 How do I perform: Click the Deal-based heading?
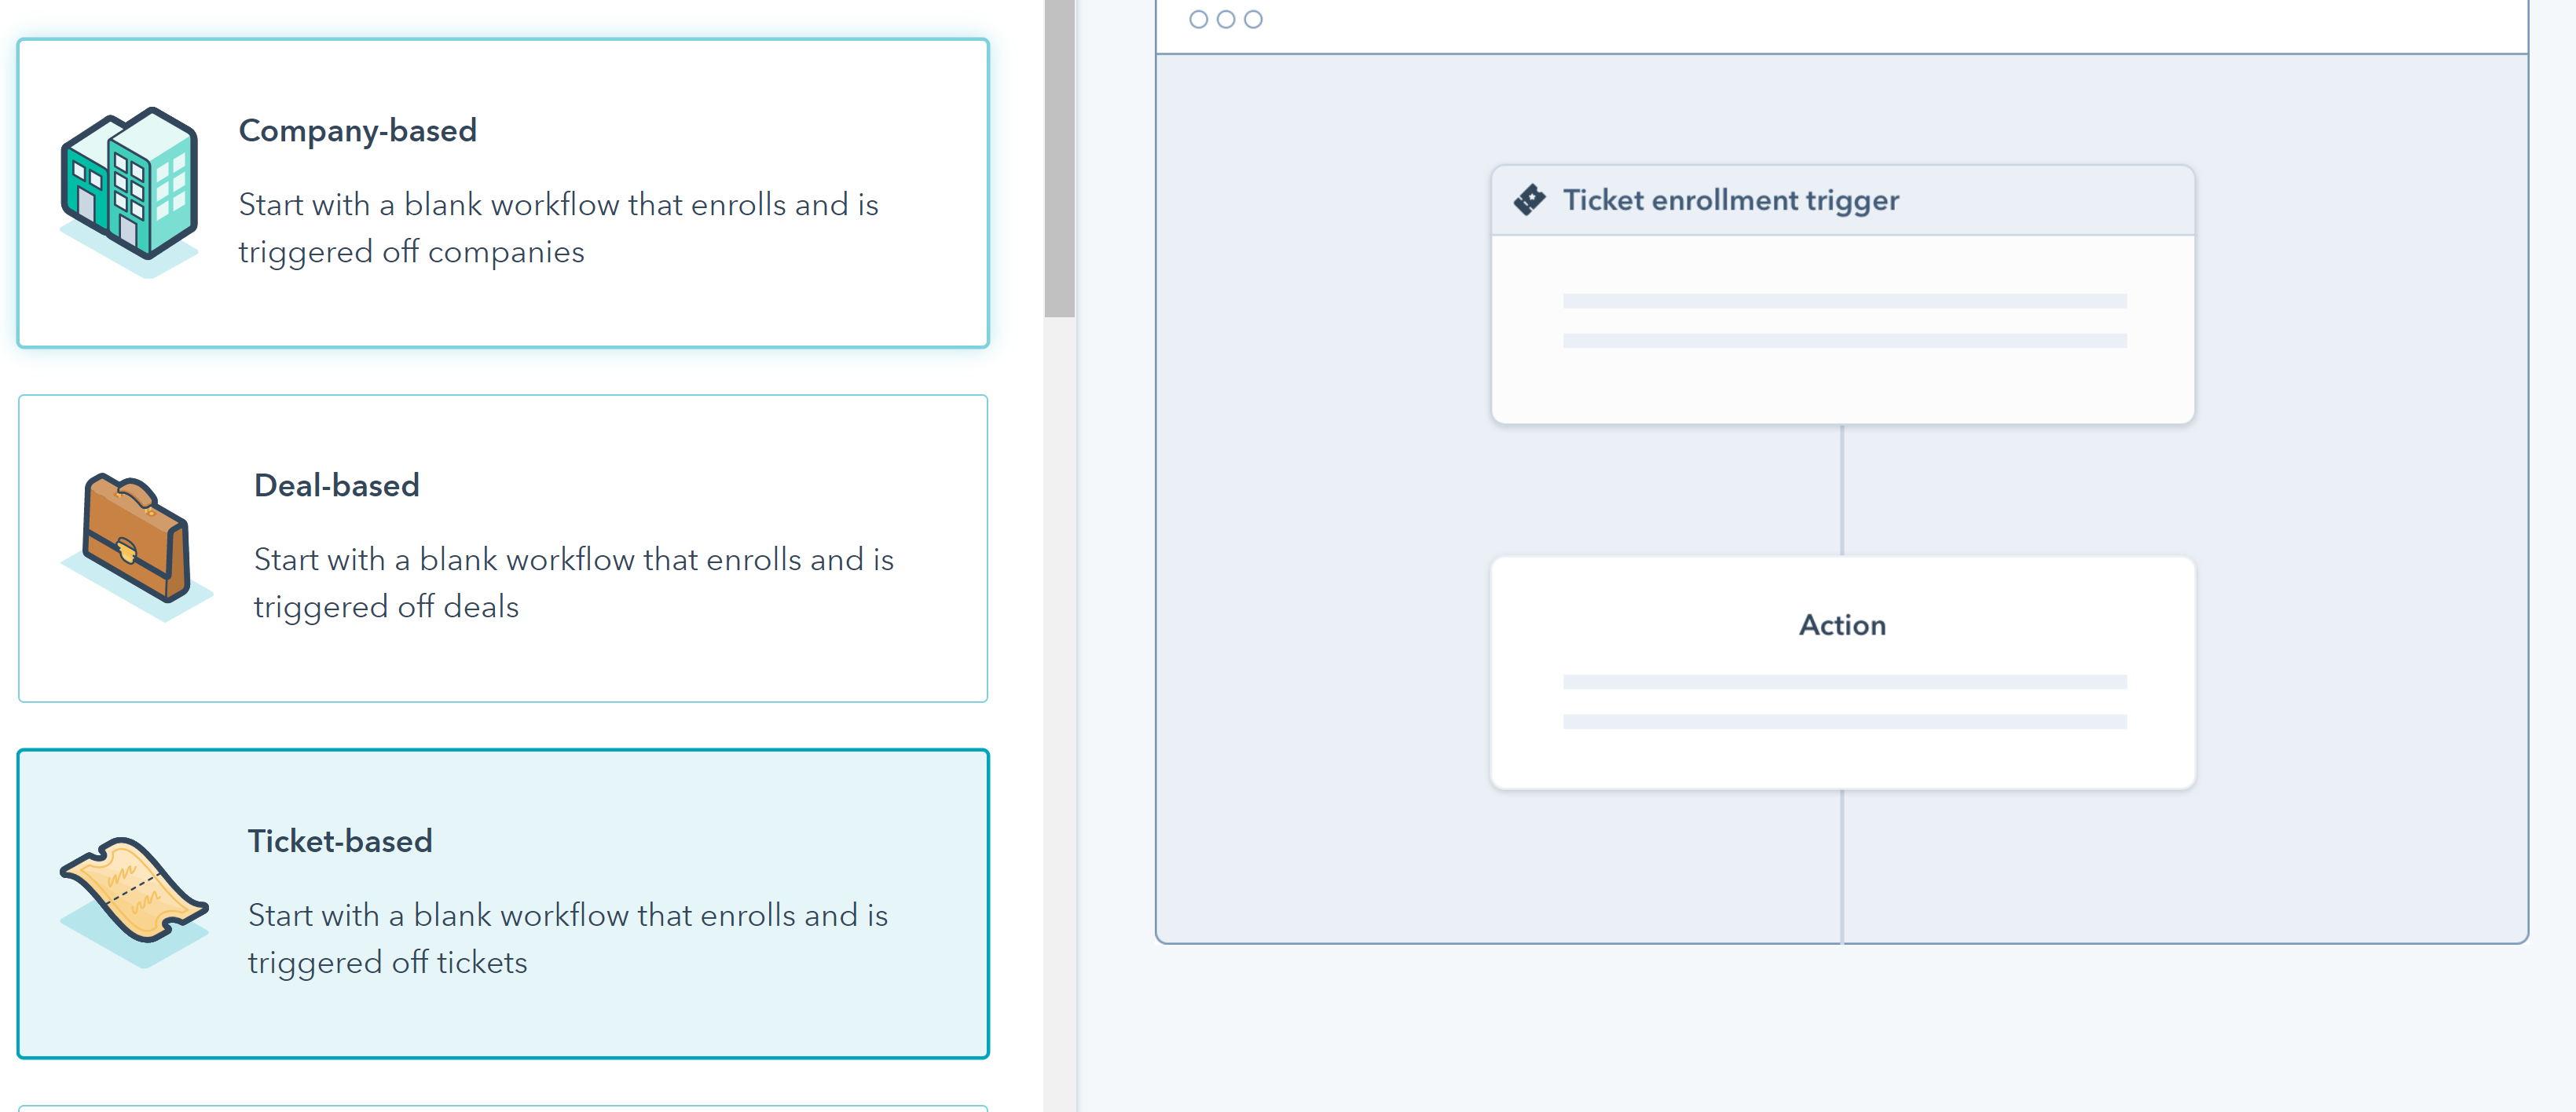pyautogui.click(x=336, y=486)
